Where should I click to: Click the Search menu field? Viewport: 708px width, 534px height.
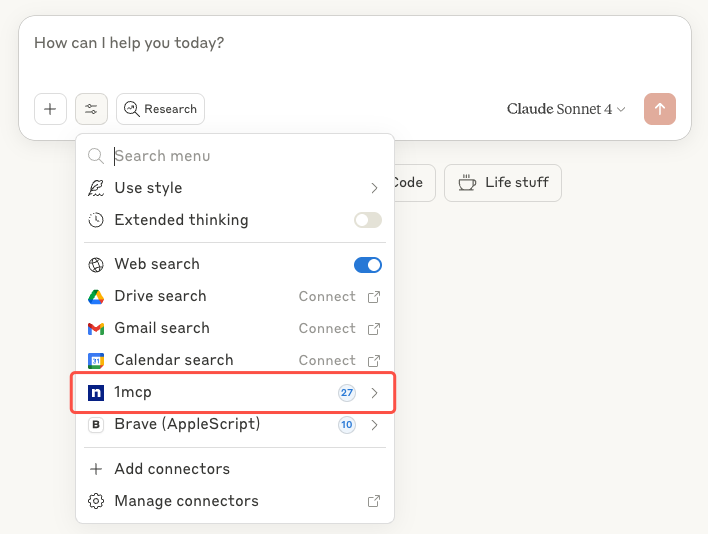pos(235,156)
